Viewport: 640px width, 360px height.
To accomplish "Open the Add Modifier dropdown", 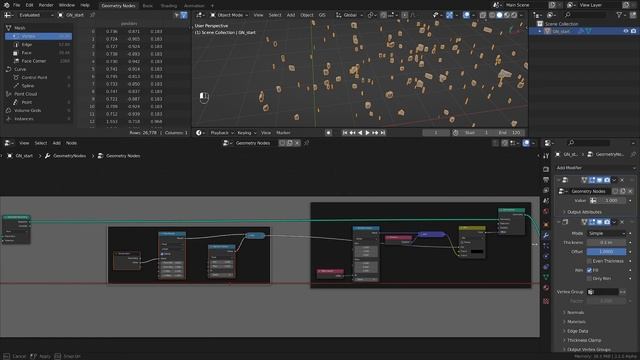I will tap(595, 168).
